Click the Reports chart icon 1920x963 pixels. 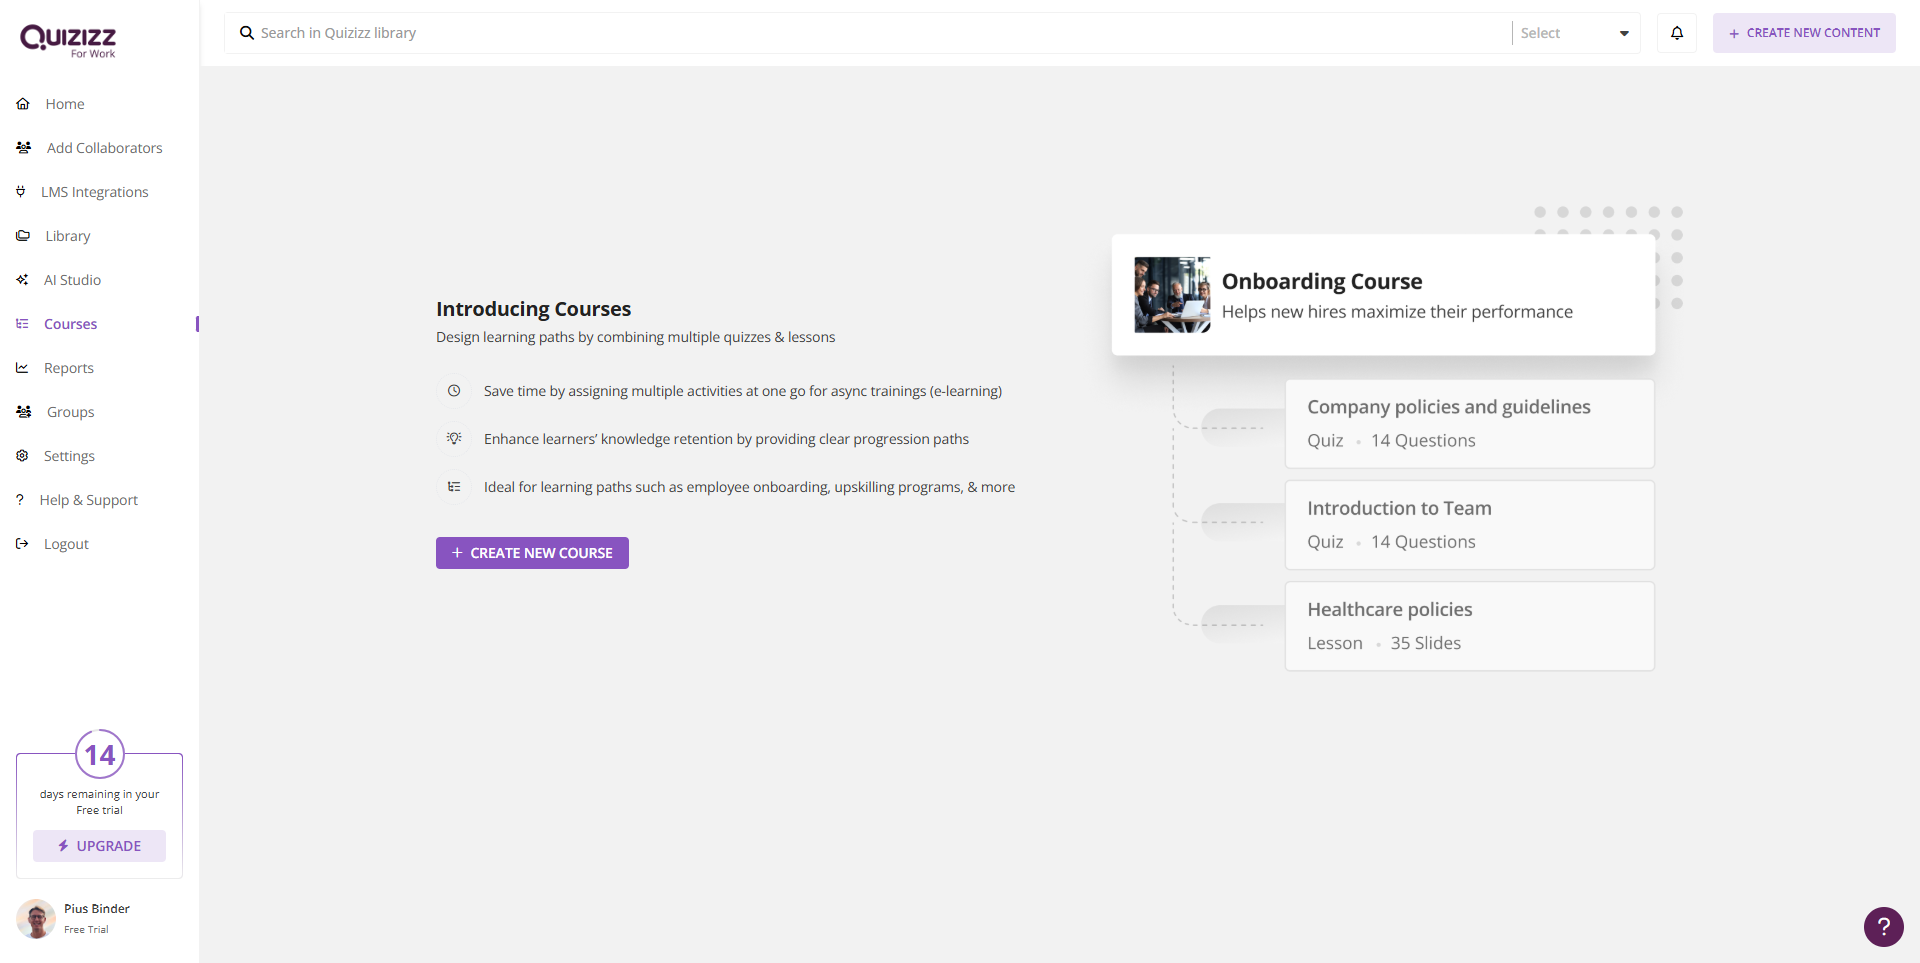(x=22, y=368)
